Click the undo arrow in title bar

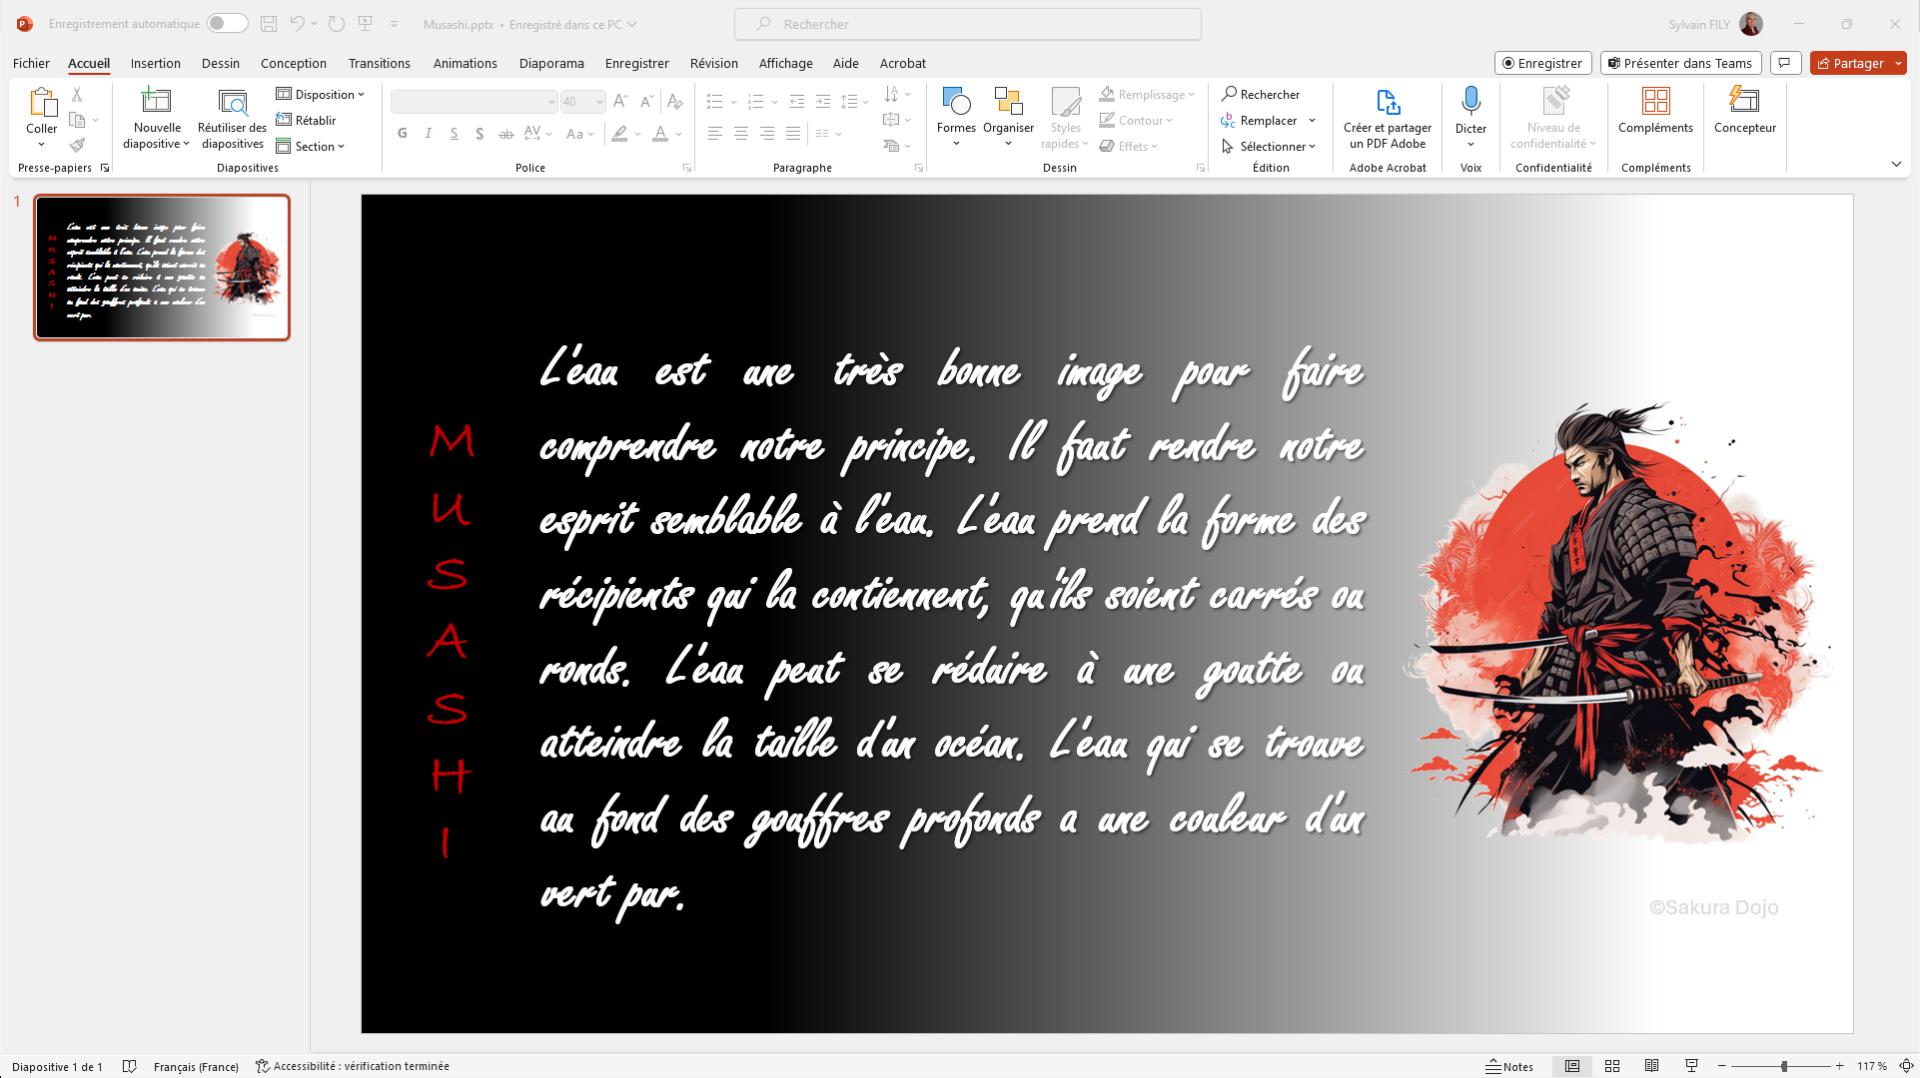point(297,23)
